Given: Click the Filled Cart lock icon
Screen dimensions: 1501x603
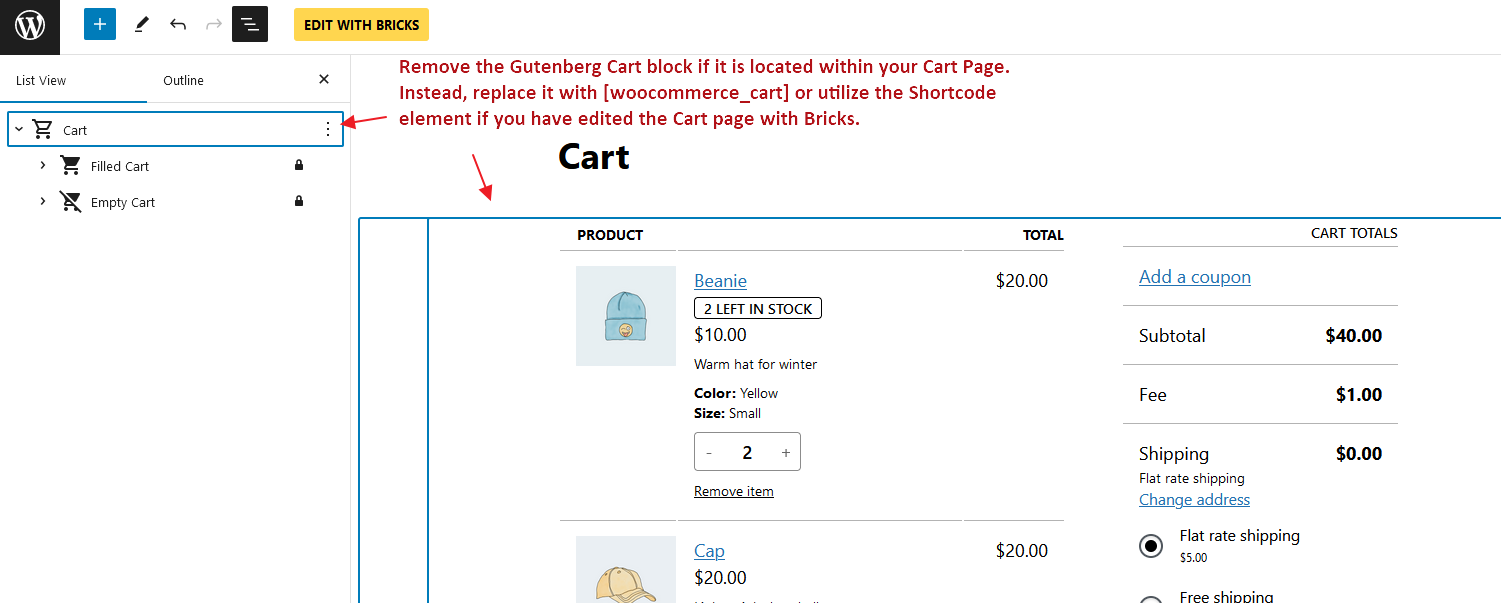Looking at the screenshot, I should point(298,166).
